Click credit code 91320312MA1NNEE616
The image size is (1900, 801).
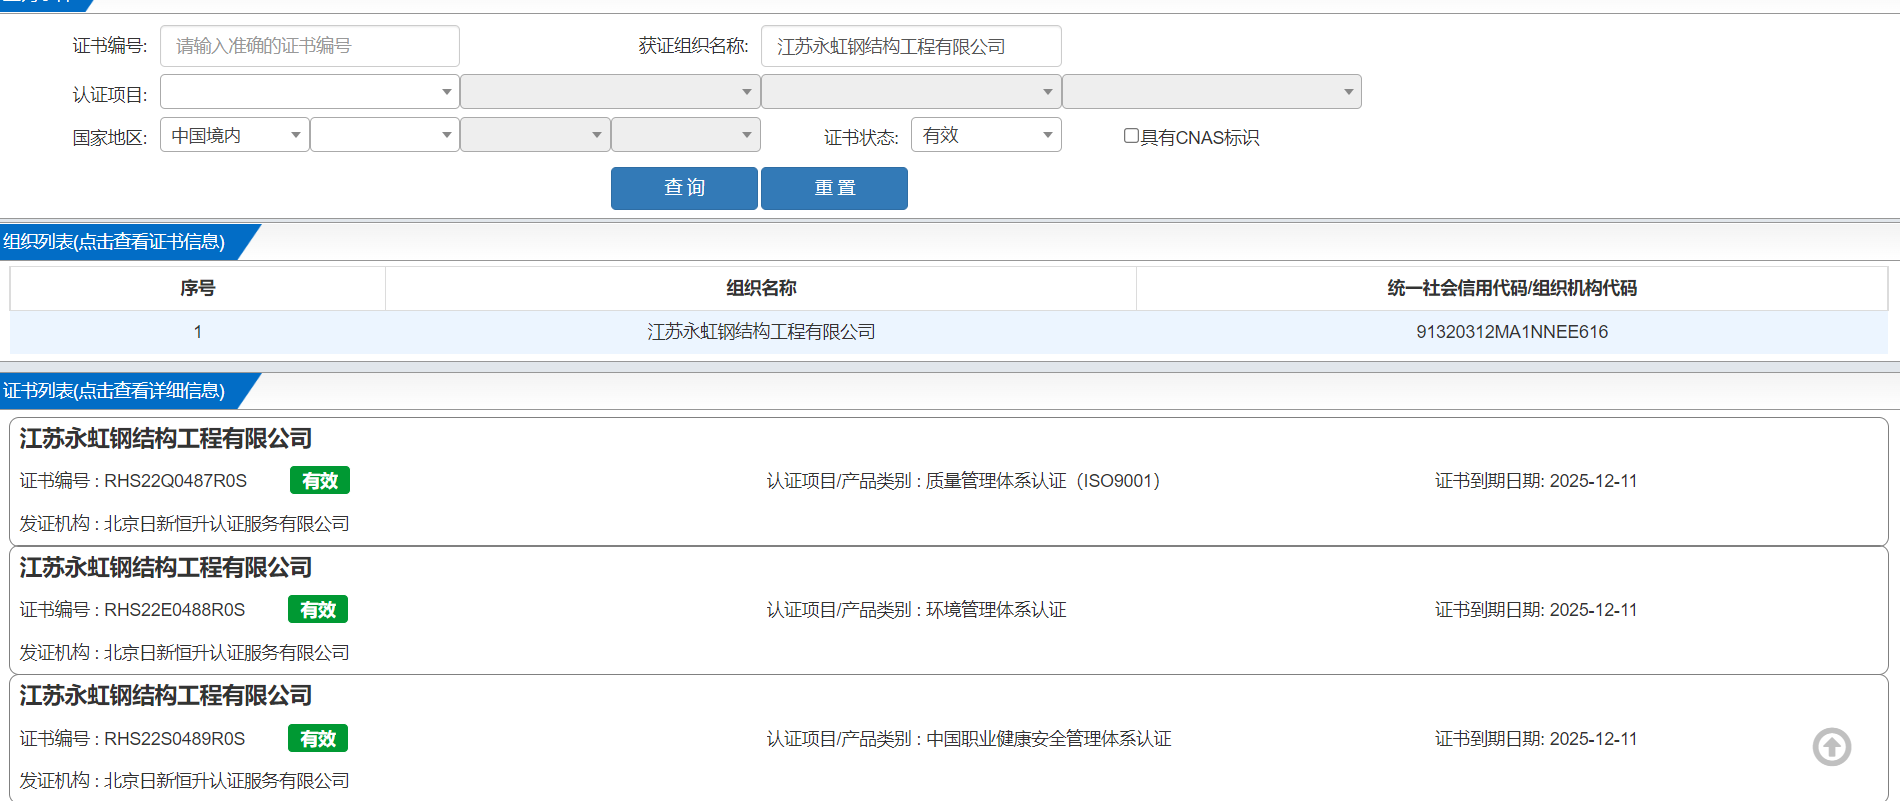pyautogui.click(x=1512, y=332)
